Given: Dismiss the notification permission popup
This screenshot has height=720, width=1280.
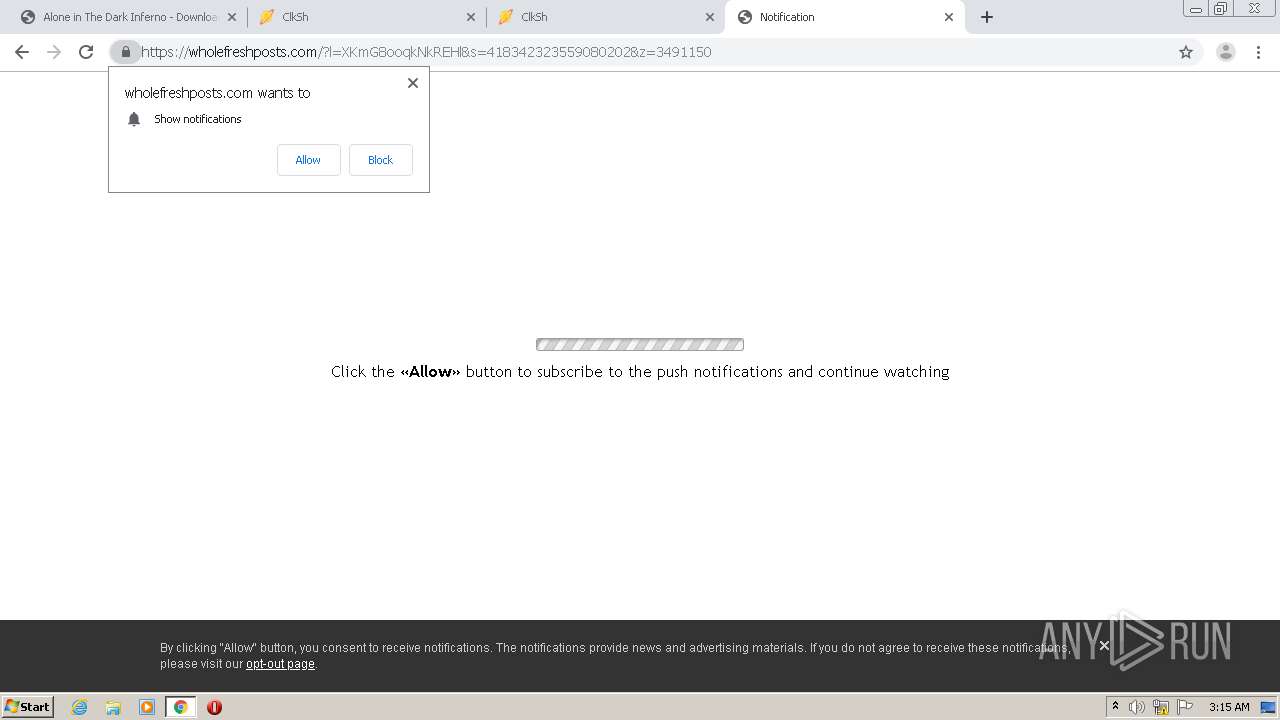Looking at the screenshot, I should 413,83.
